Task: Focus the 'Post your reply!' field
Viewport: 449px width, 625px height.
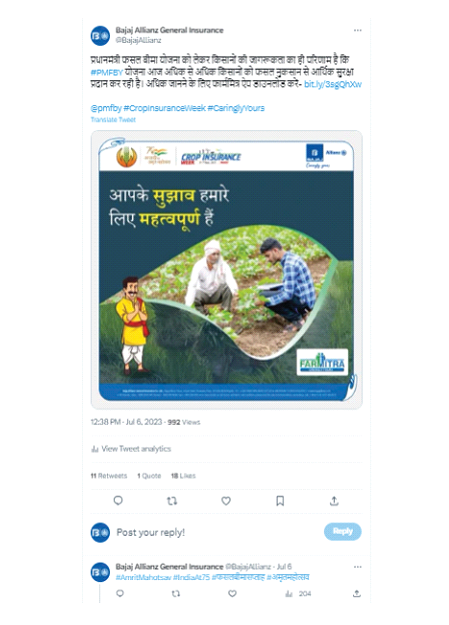Action: tap(217, 532)
